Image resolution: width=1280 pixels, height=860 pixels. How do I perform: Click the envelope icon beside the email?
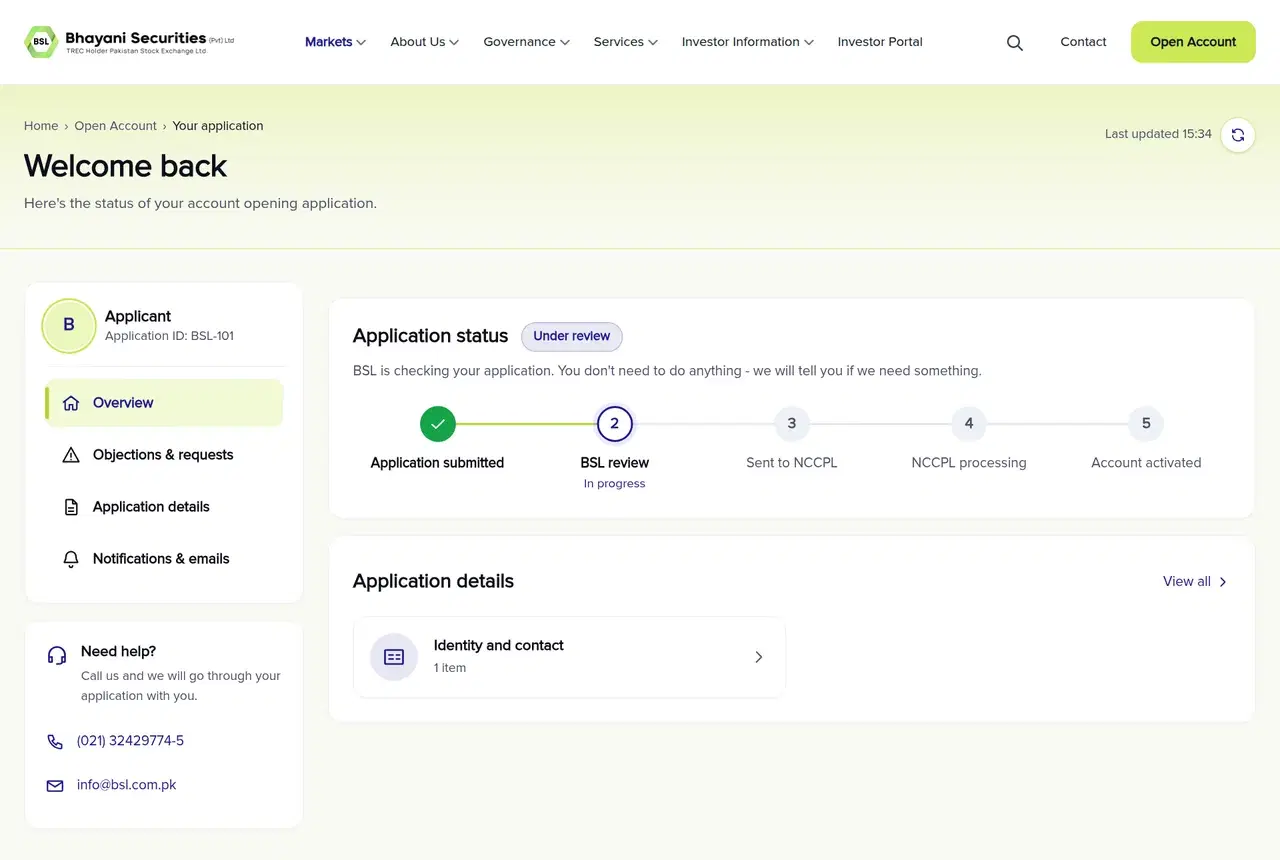(55, 786)
